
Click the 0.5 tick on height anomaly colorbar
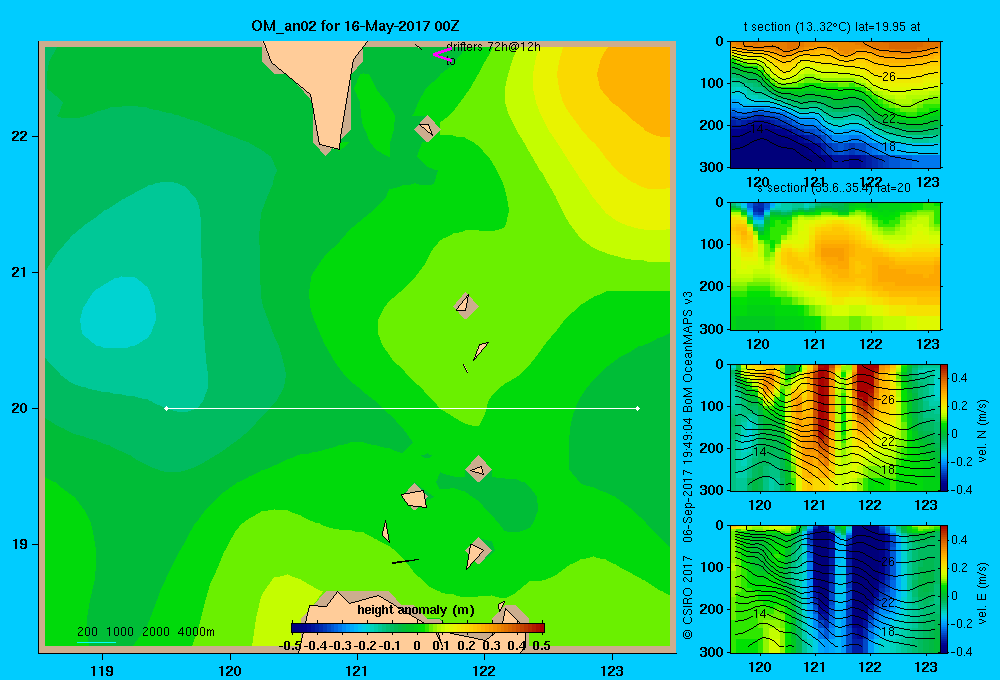coord(541,646)
